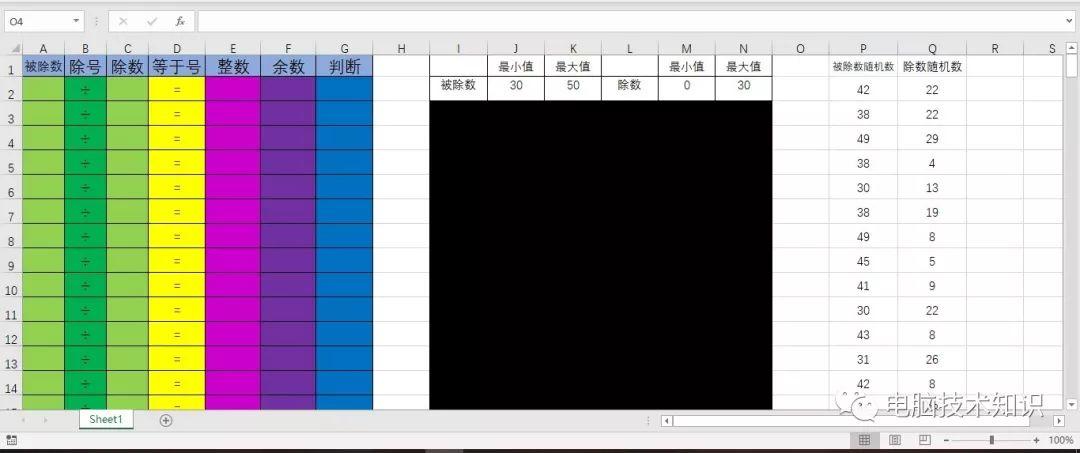
Task: Select cell M2 with value 0
Action: 687,86
